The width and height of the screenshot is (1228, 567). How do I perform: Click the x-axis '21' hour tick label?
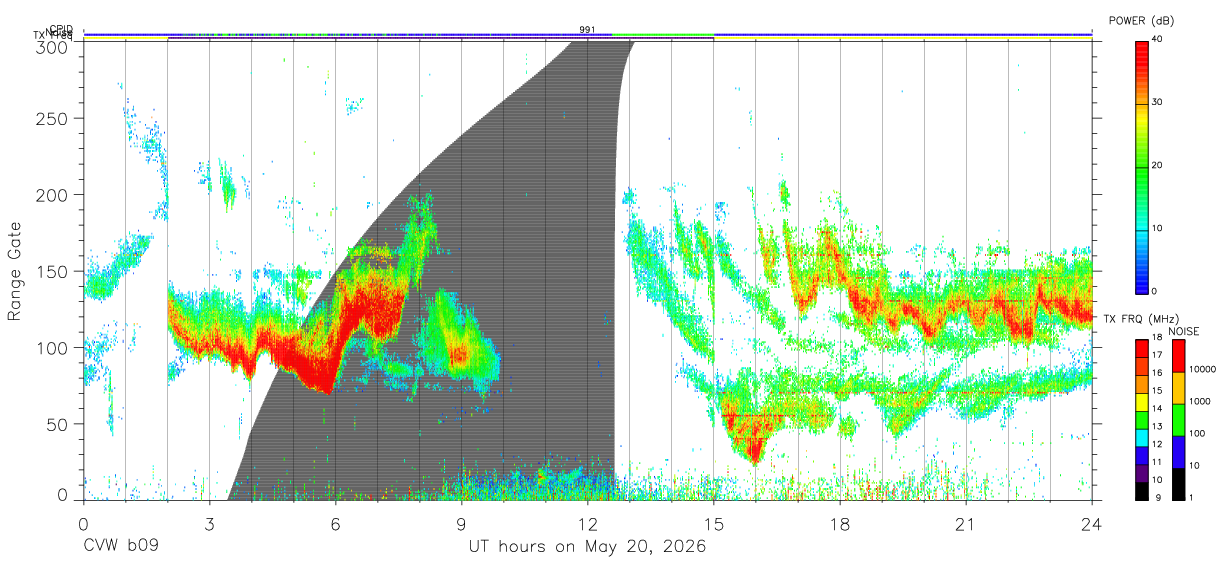coord(965,524)
